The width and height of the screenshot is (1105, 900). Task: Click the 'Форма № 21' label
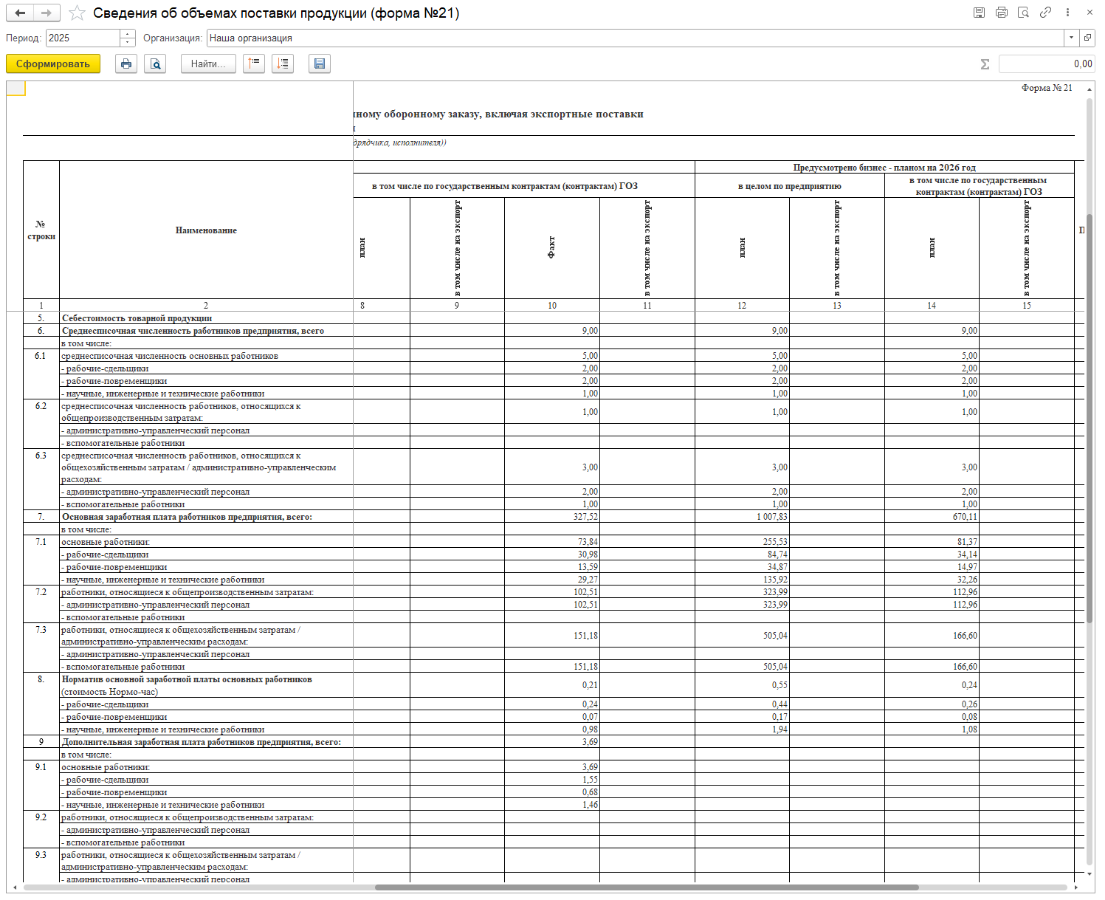pyautogui.click(x=1047, y=88)
